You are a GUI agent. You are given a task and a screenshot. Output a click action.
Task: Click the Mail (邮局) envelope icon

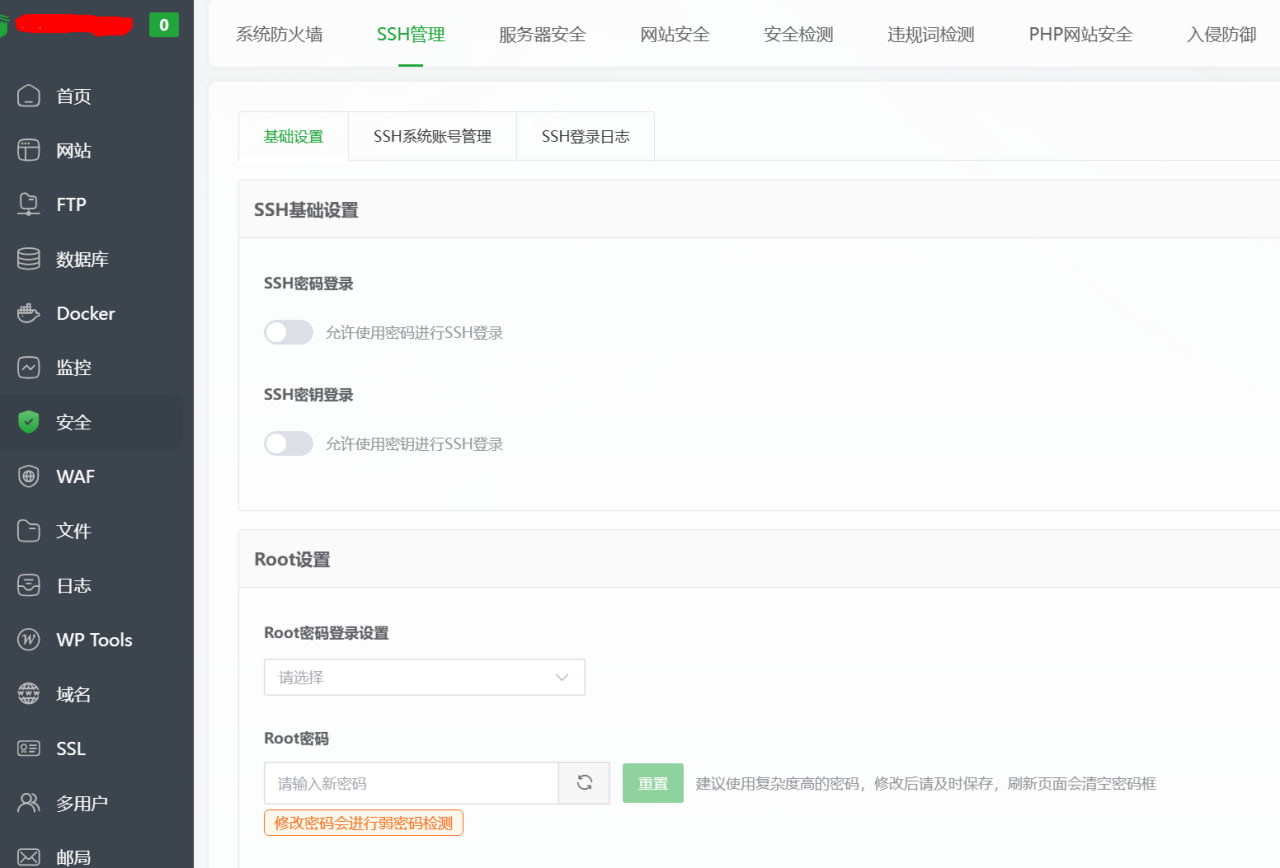(x=29, y=857)
